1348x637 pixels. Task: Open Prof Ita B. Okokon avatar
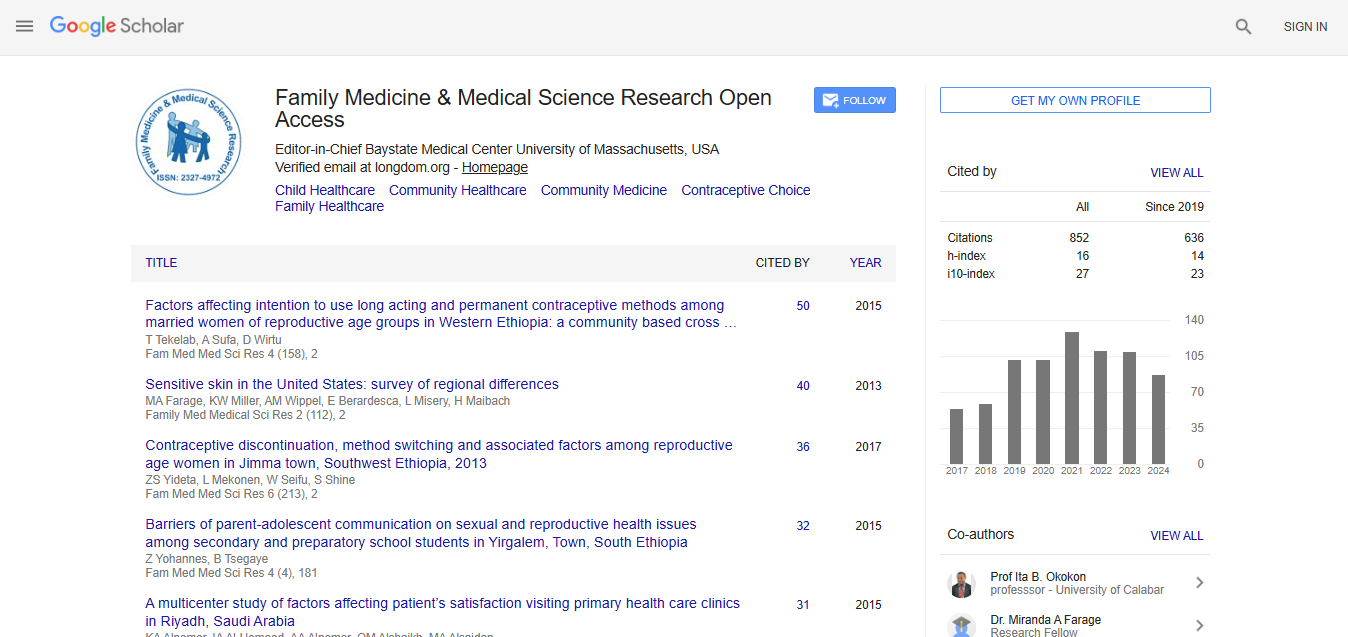tap(961, 584)
